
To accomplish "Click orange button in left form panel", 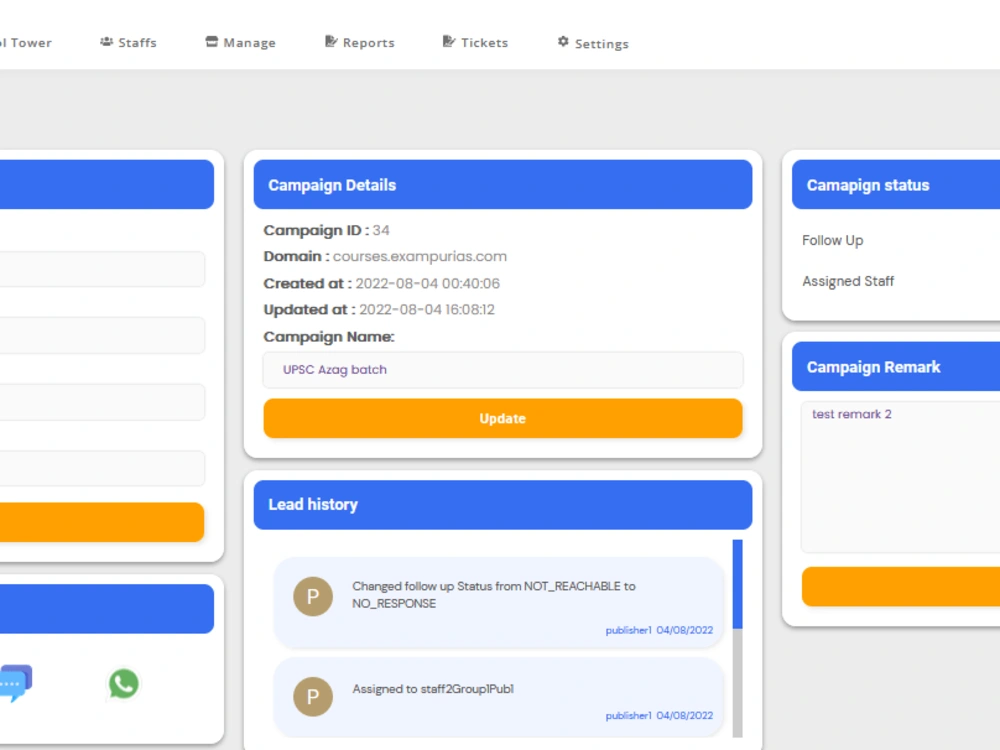I will 102,522.
